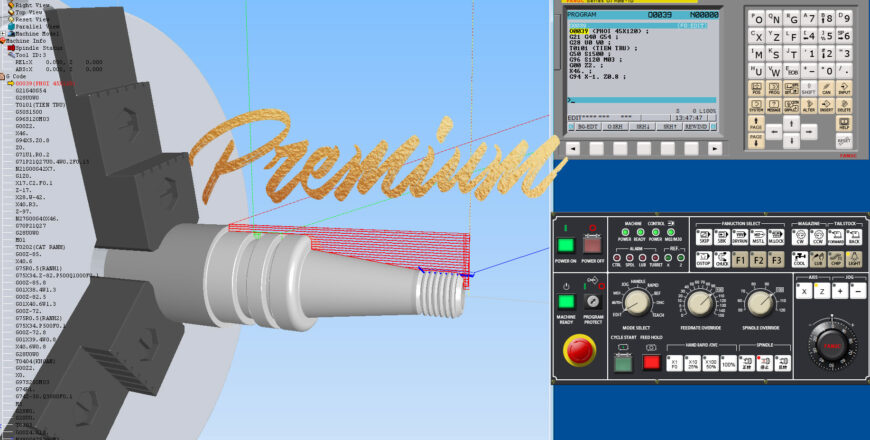The height and width of the screenshot is (440, 870).
Task: Toggle the SBK single block function
Action: 722,237
